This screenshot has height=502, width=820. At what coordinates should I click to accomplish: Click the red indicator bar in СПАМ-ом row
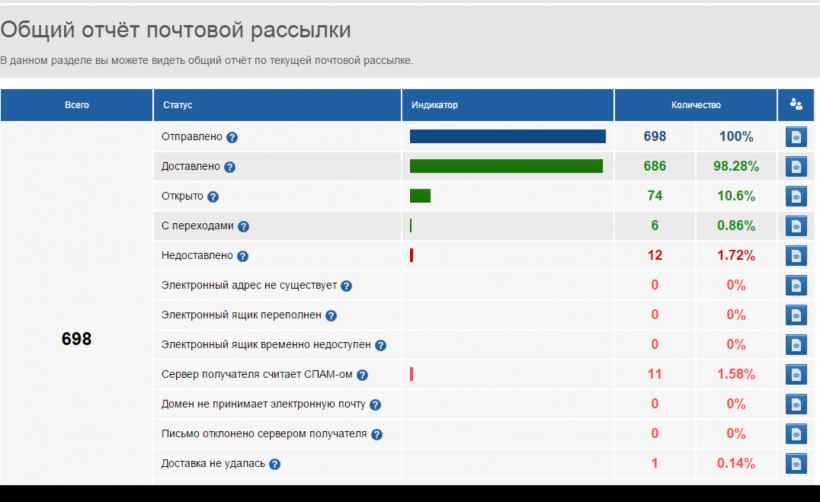coord(412,374)
